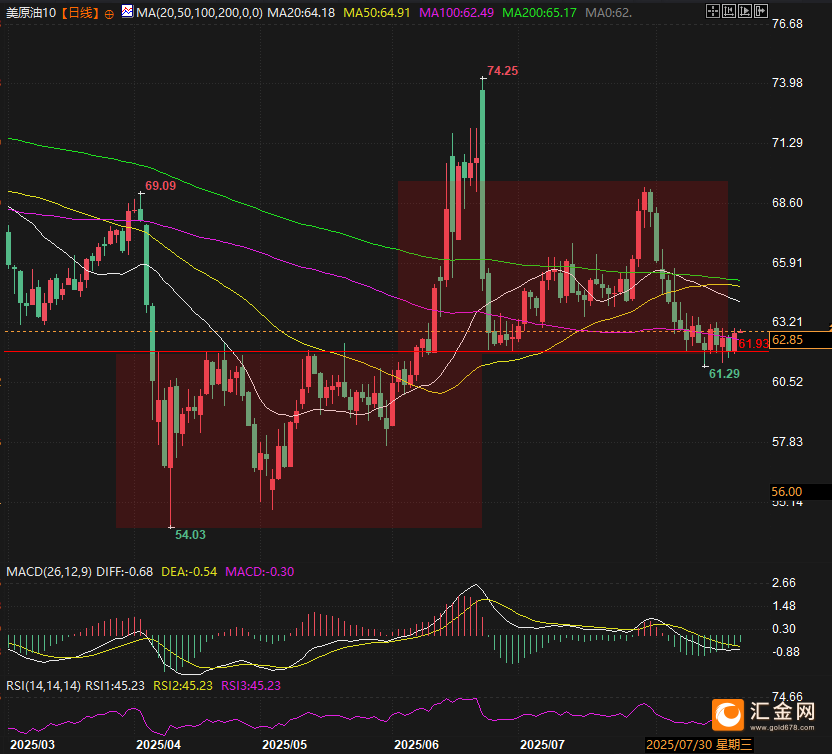
Task: Open MA(20,50,100,200,0,0) parameter settings
Action: tap(197, 14)
